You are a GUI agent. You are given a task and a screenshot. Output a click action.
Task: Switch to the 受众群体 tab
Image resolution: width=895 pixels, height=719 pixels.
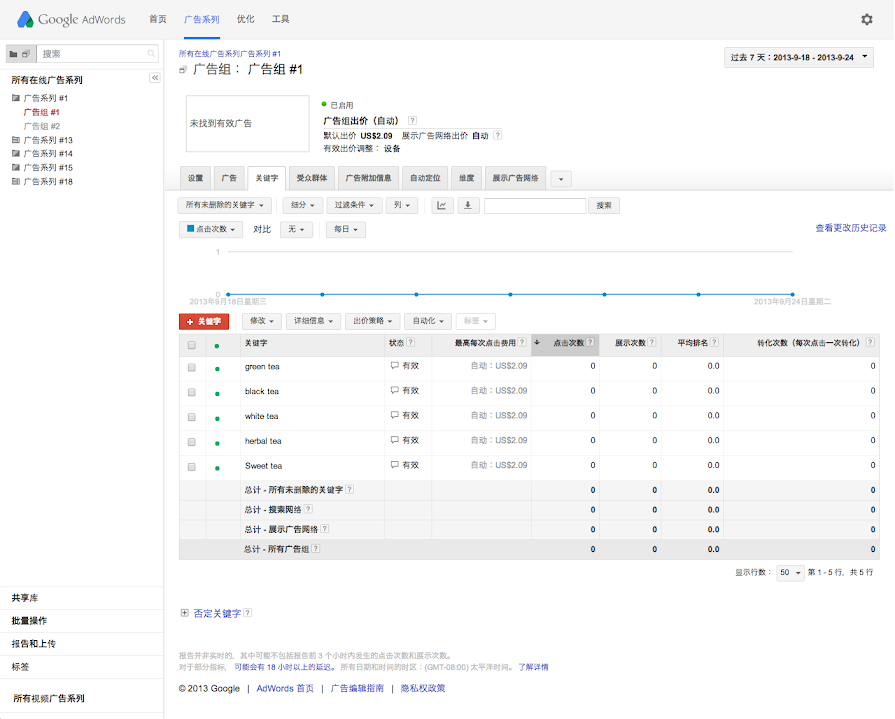pos(312,178)
